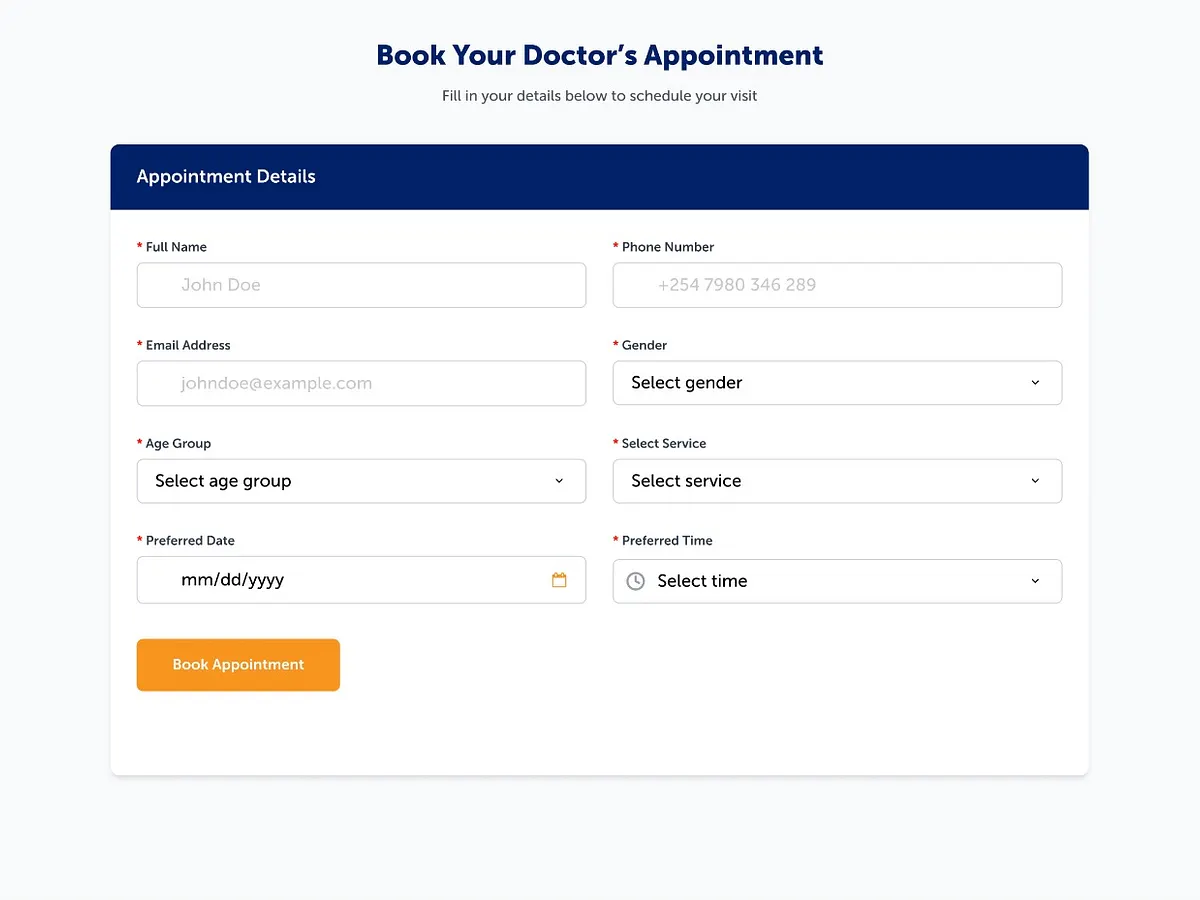Screen dimensions: 1200x900
Task: Click the clock icon beside Select time
Action: [x=635, y=580]
